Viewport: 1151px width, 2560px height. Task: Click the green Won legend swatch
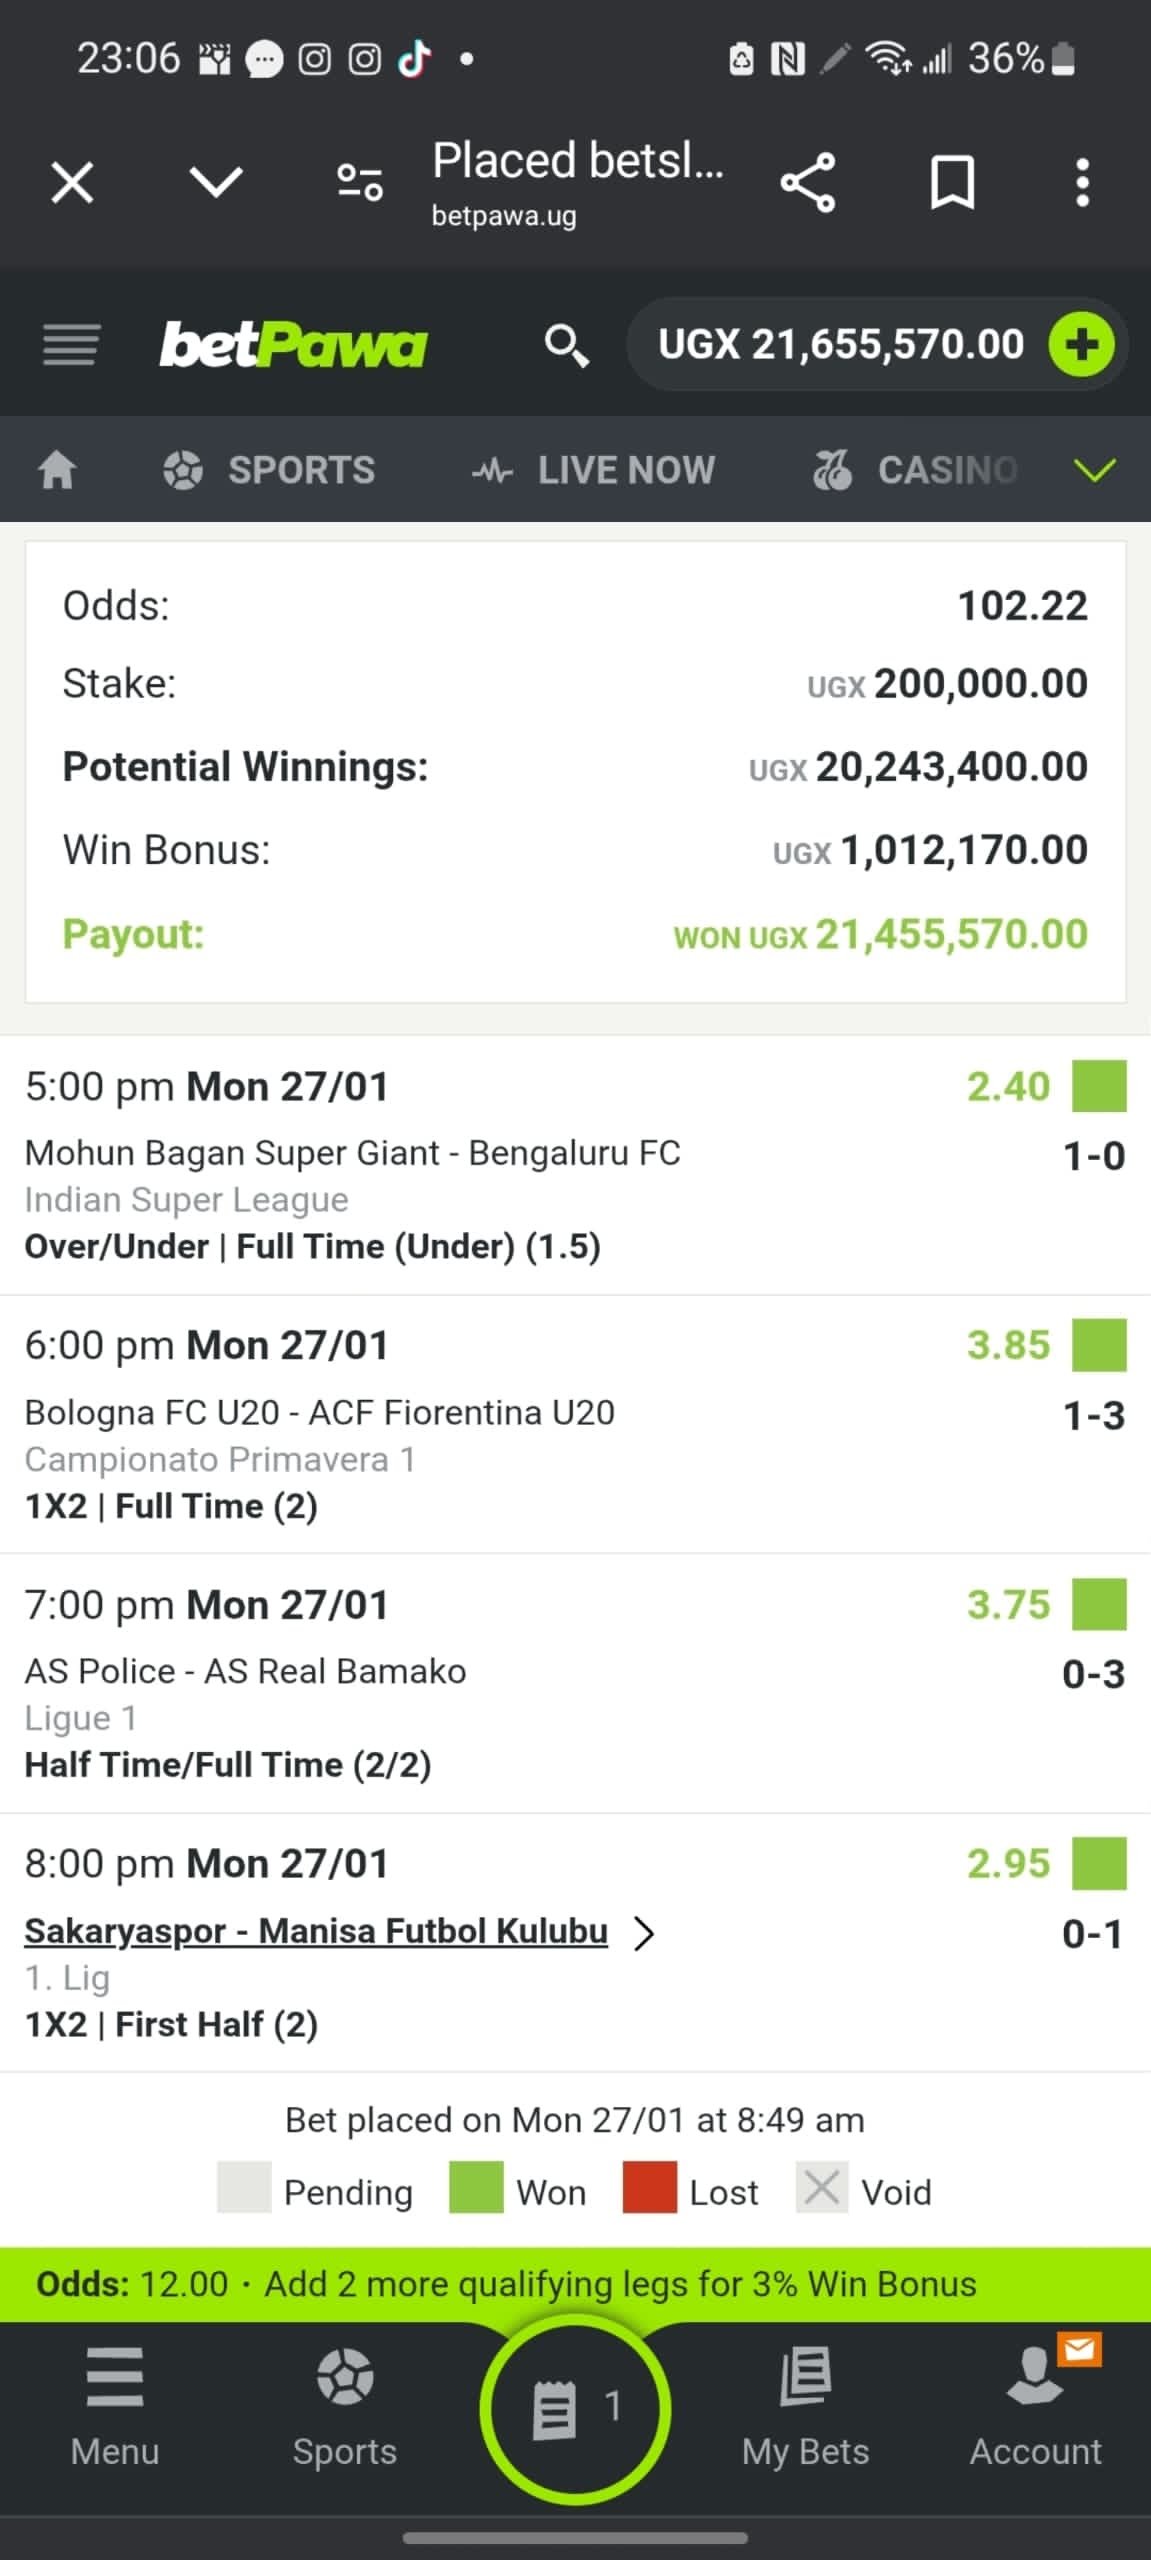pyautogui.click(x=476, y=2189)
